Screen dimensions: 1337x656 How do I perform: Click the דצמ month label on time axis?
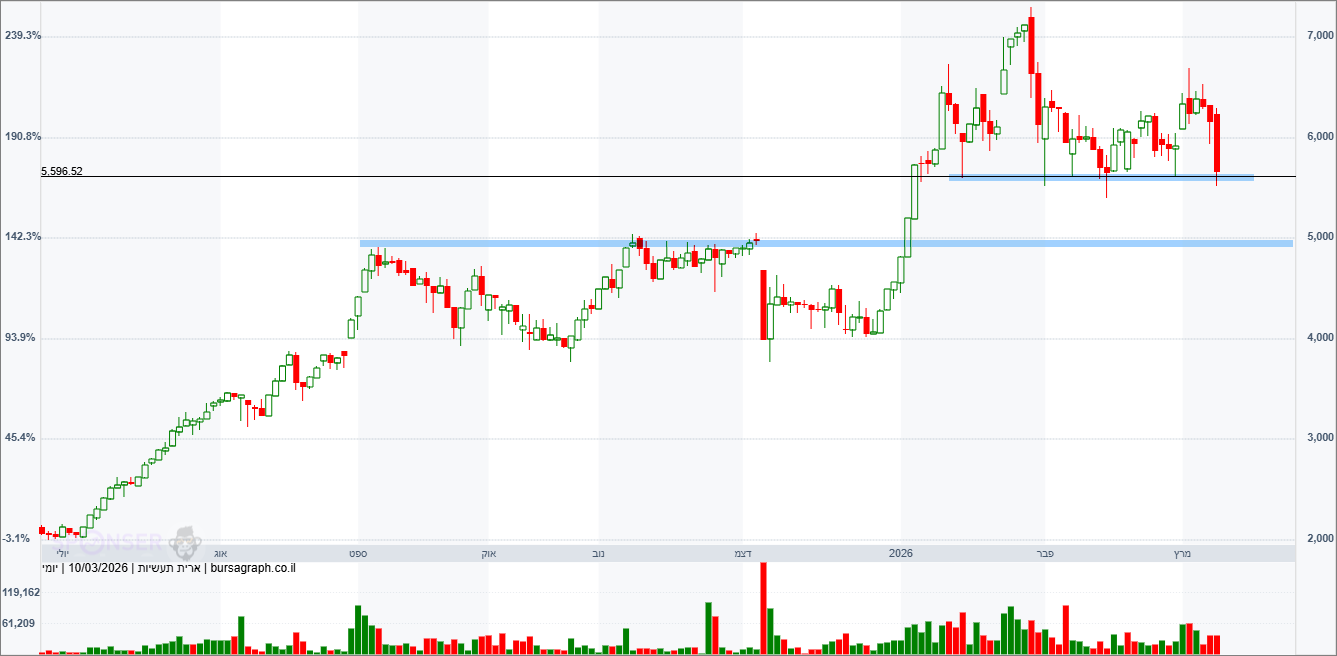point(743,553)
